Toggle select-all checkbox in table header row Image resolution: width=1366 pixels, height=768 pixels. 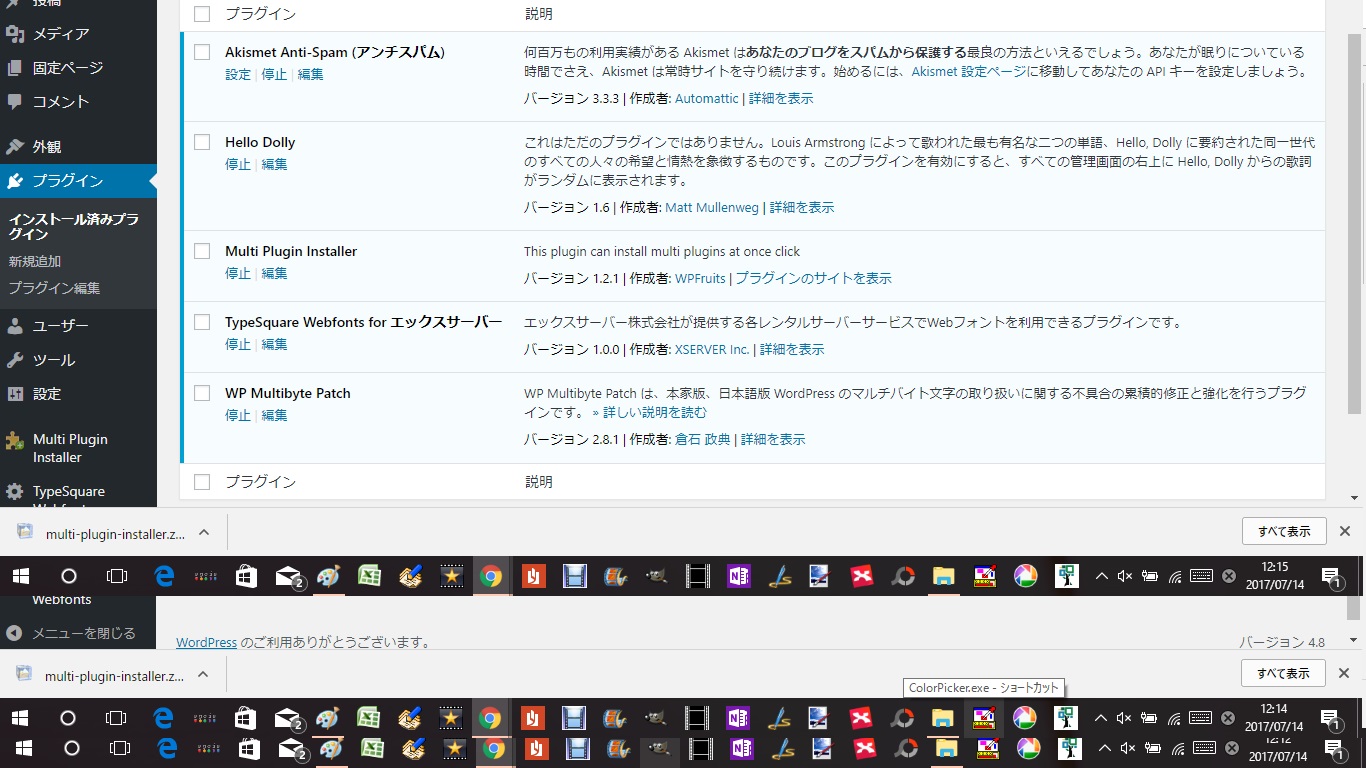coord(202,14)
